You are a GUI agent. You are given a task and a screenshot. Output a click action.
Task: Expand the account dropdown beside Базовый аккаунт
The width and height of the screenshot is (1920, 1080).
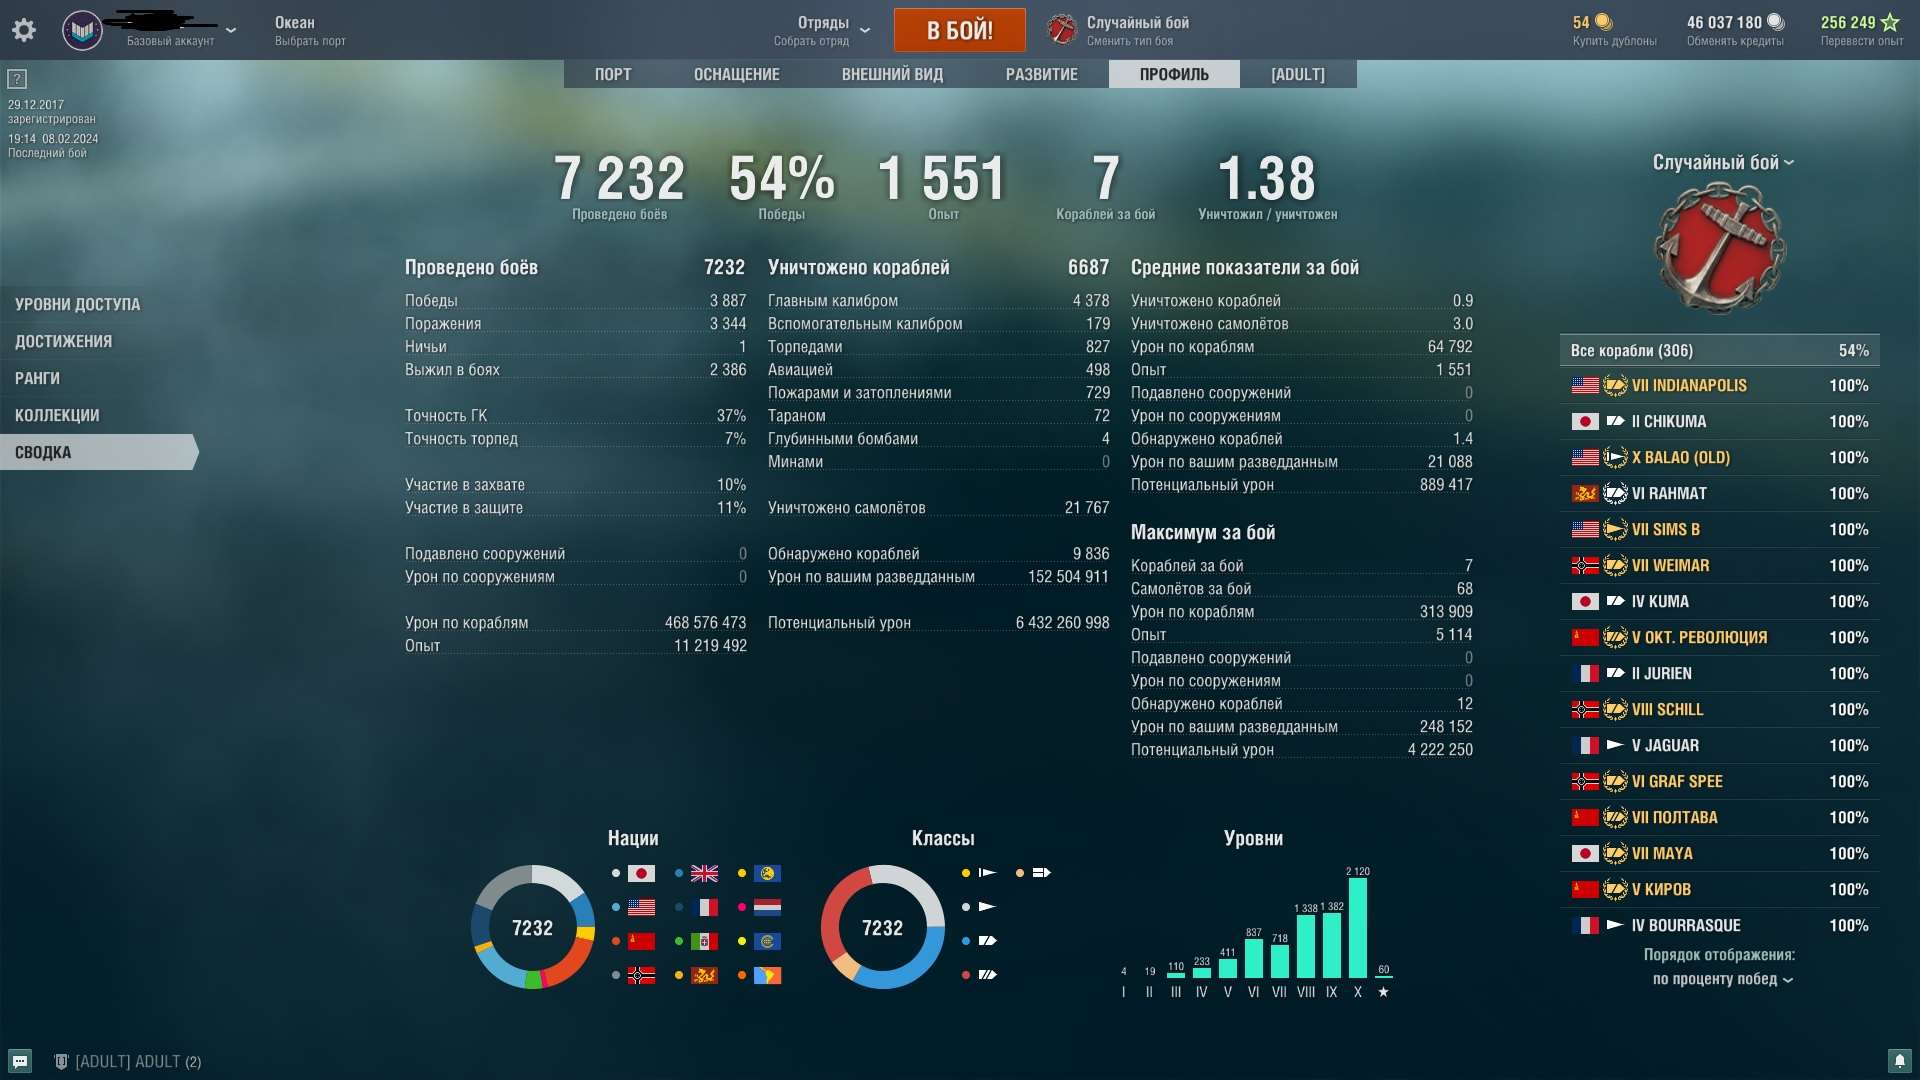pyautogui.click(x=231, y=29)
